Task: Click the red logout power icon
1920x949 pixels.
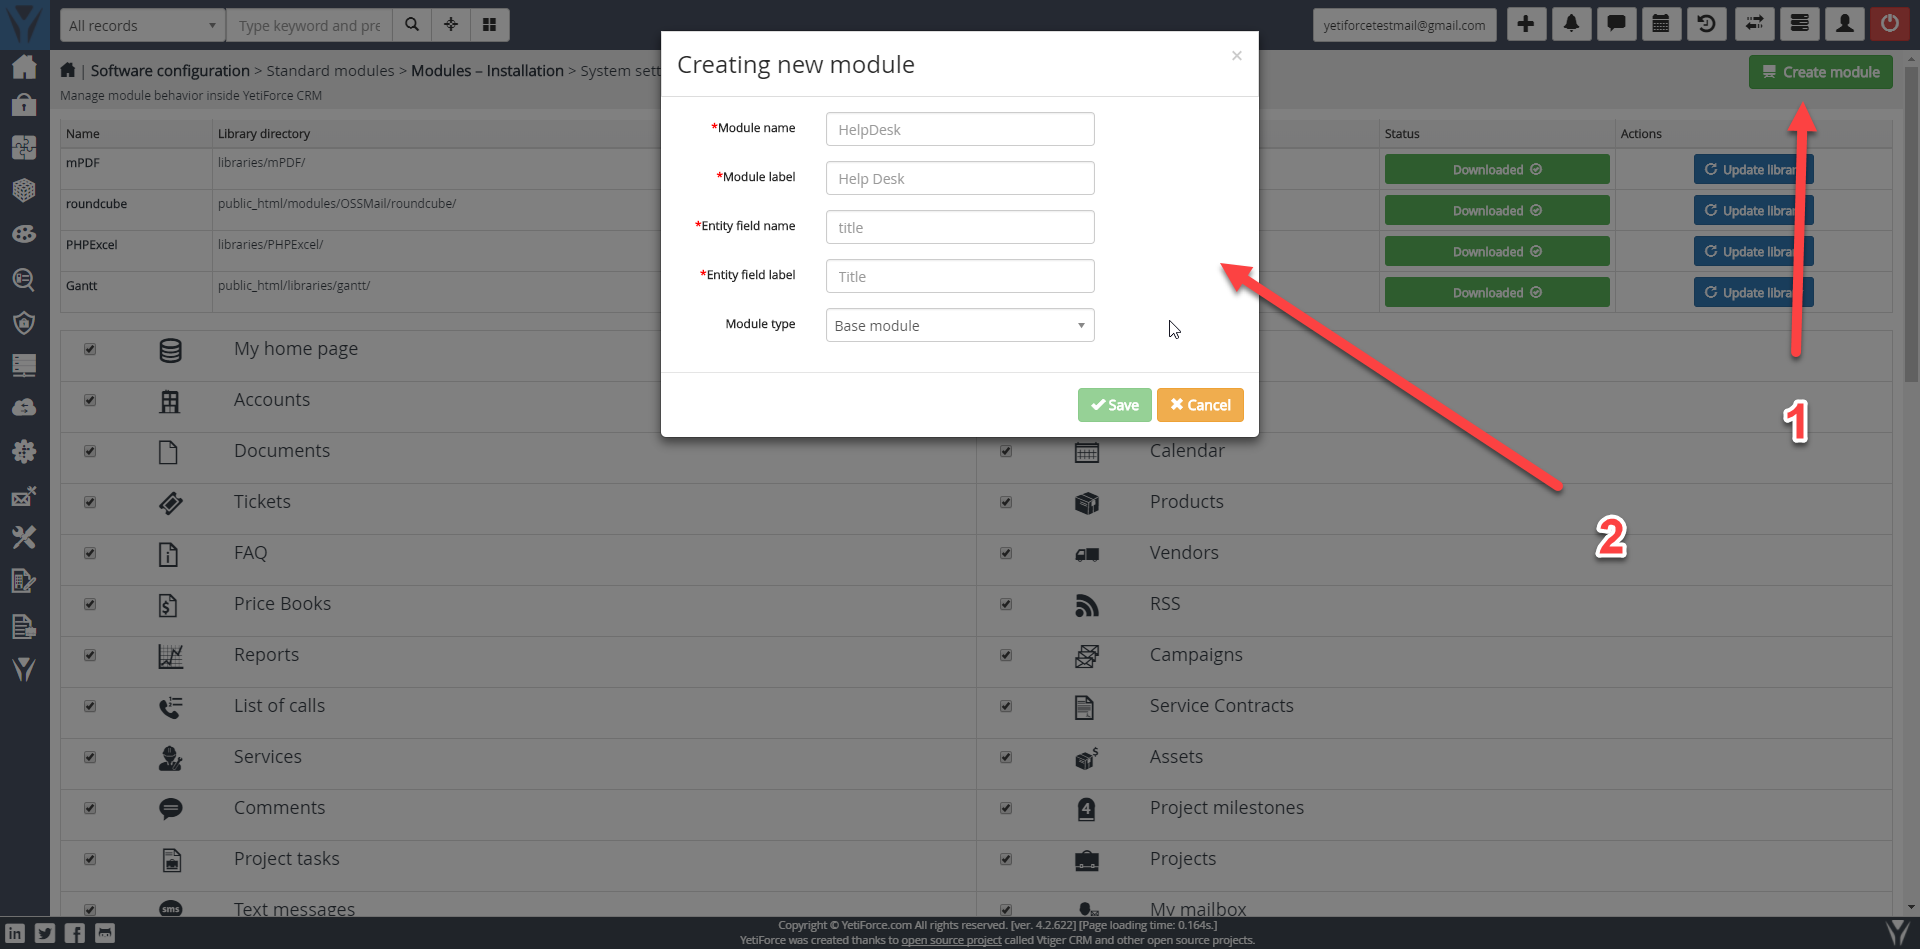Action: pos(1889,24)
